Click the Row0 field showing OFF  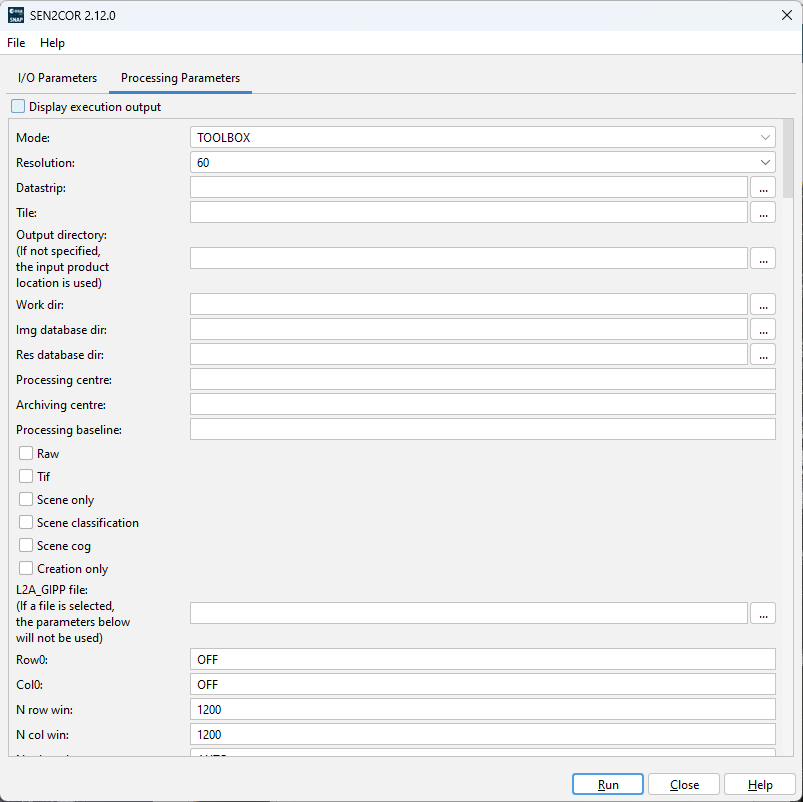pyautogui.click(x=482, y=659)
